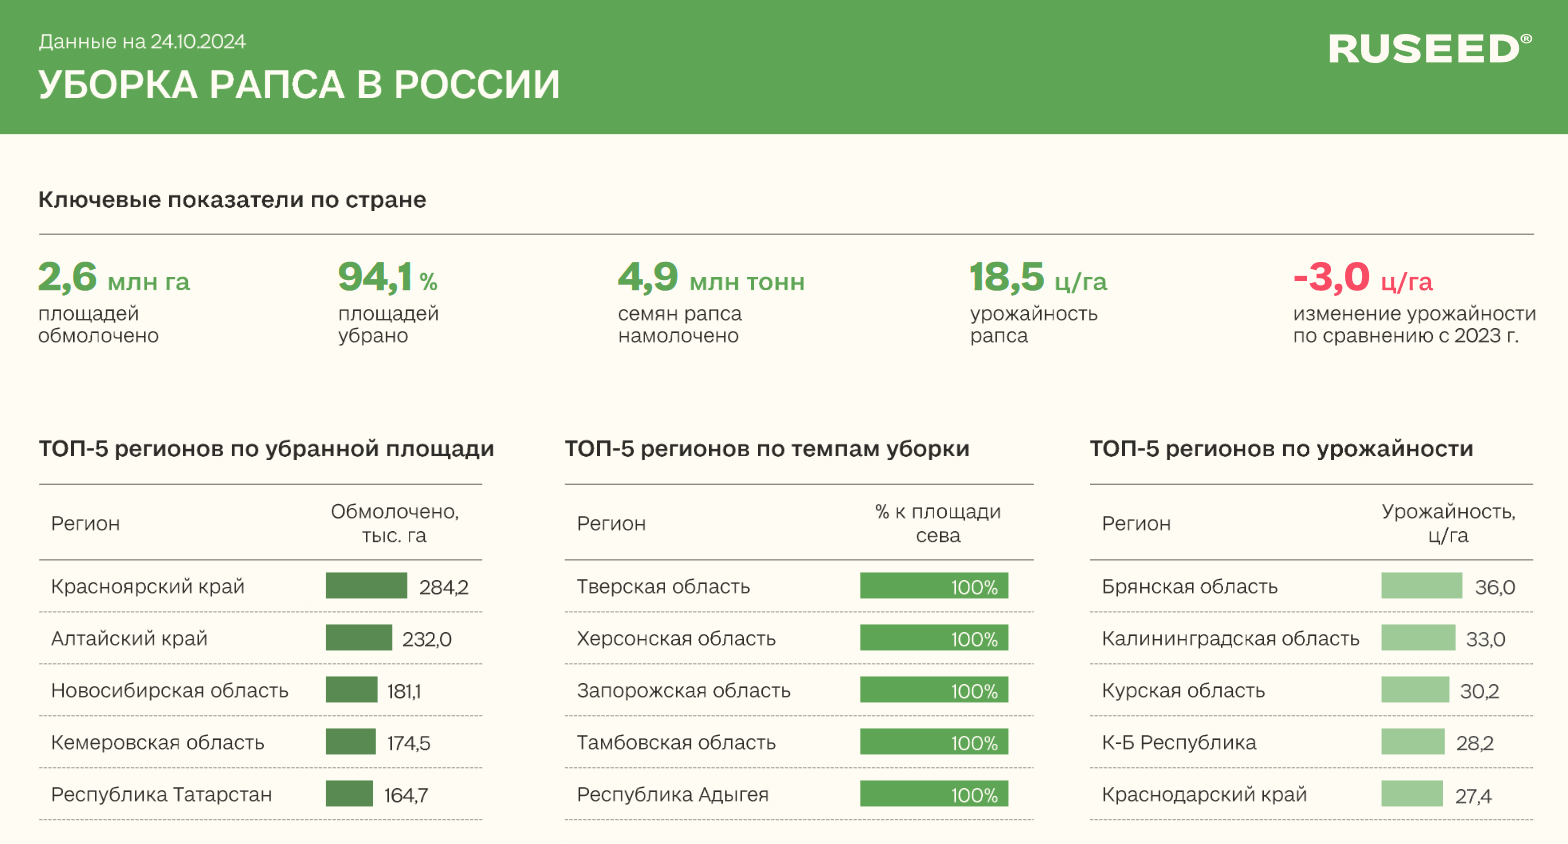
Task: Click the value "174,5"
Action: point(409,744)
